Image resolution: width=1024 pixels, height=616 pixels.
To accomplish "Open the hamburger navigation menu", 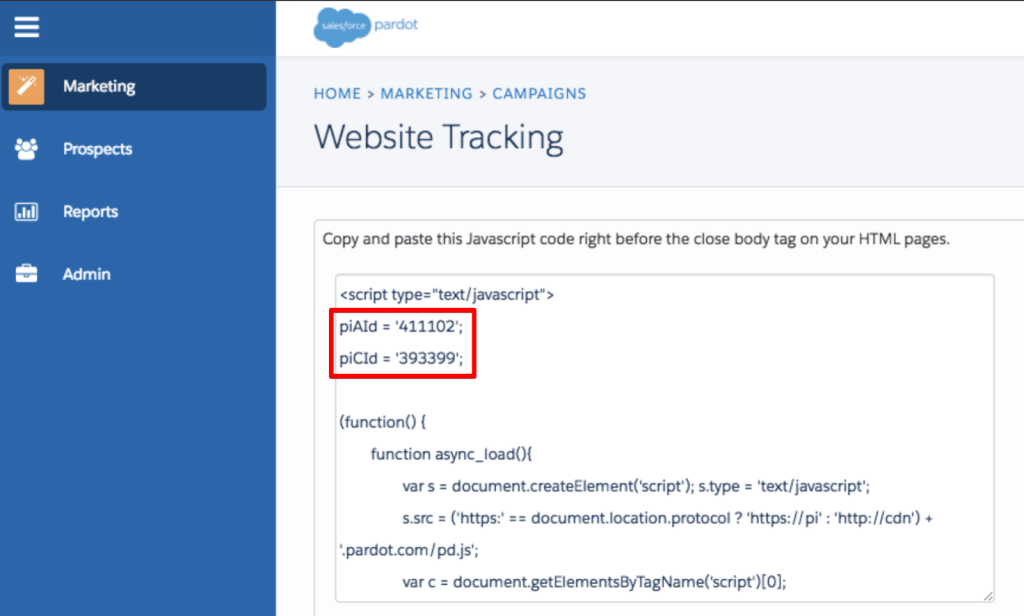I will (x=26, y=27).
